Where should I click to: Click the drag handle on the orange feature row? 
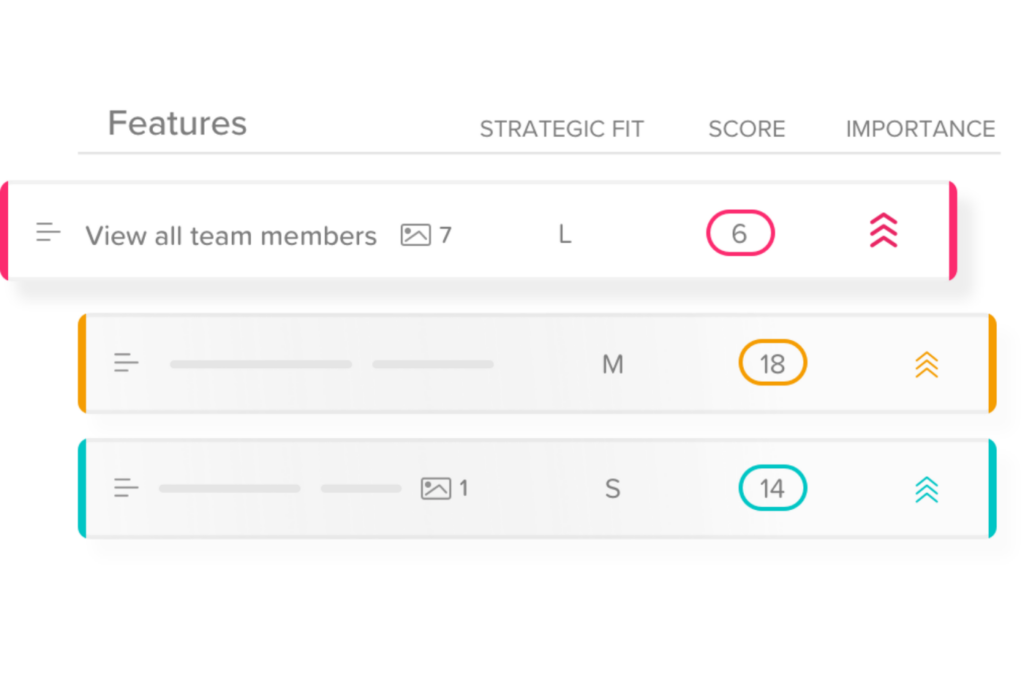coord(126,363)
